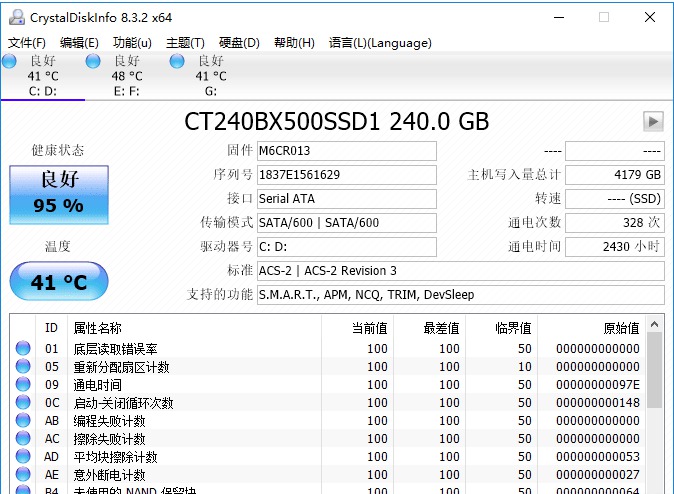674x494 pixels.
Task: Click the 属性名称 column header
Action: [194, 328]
